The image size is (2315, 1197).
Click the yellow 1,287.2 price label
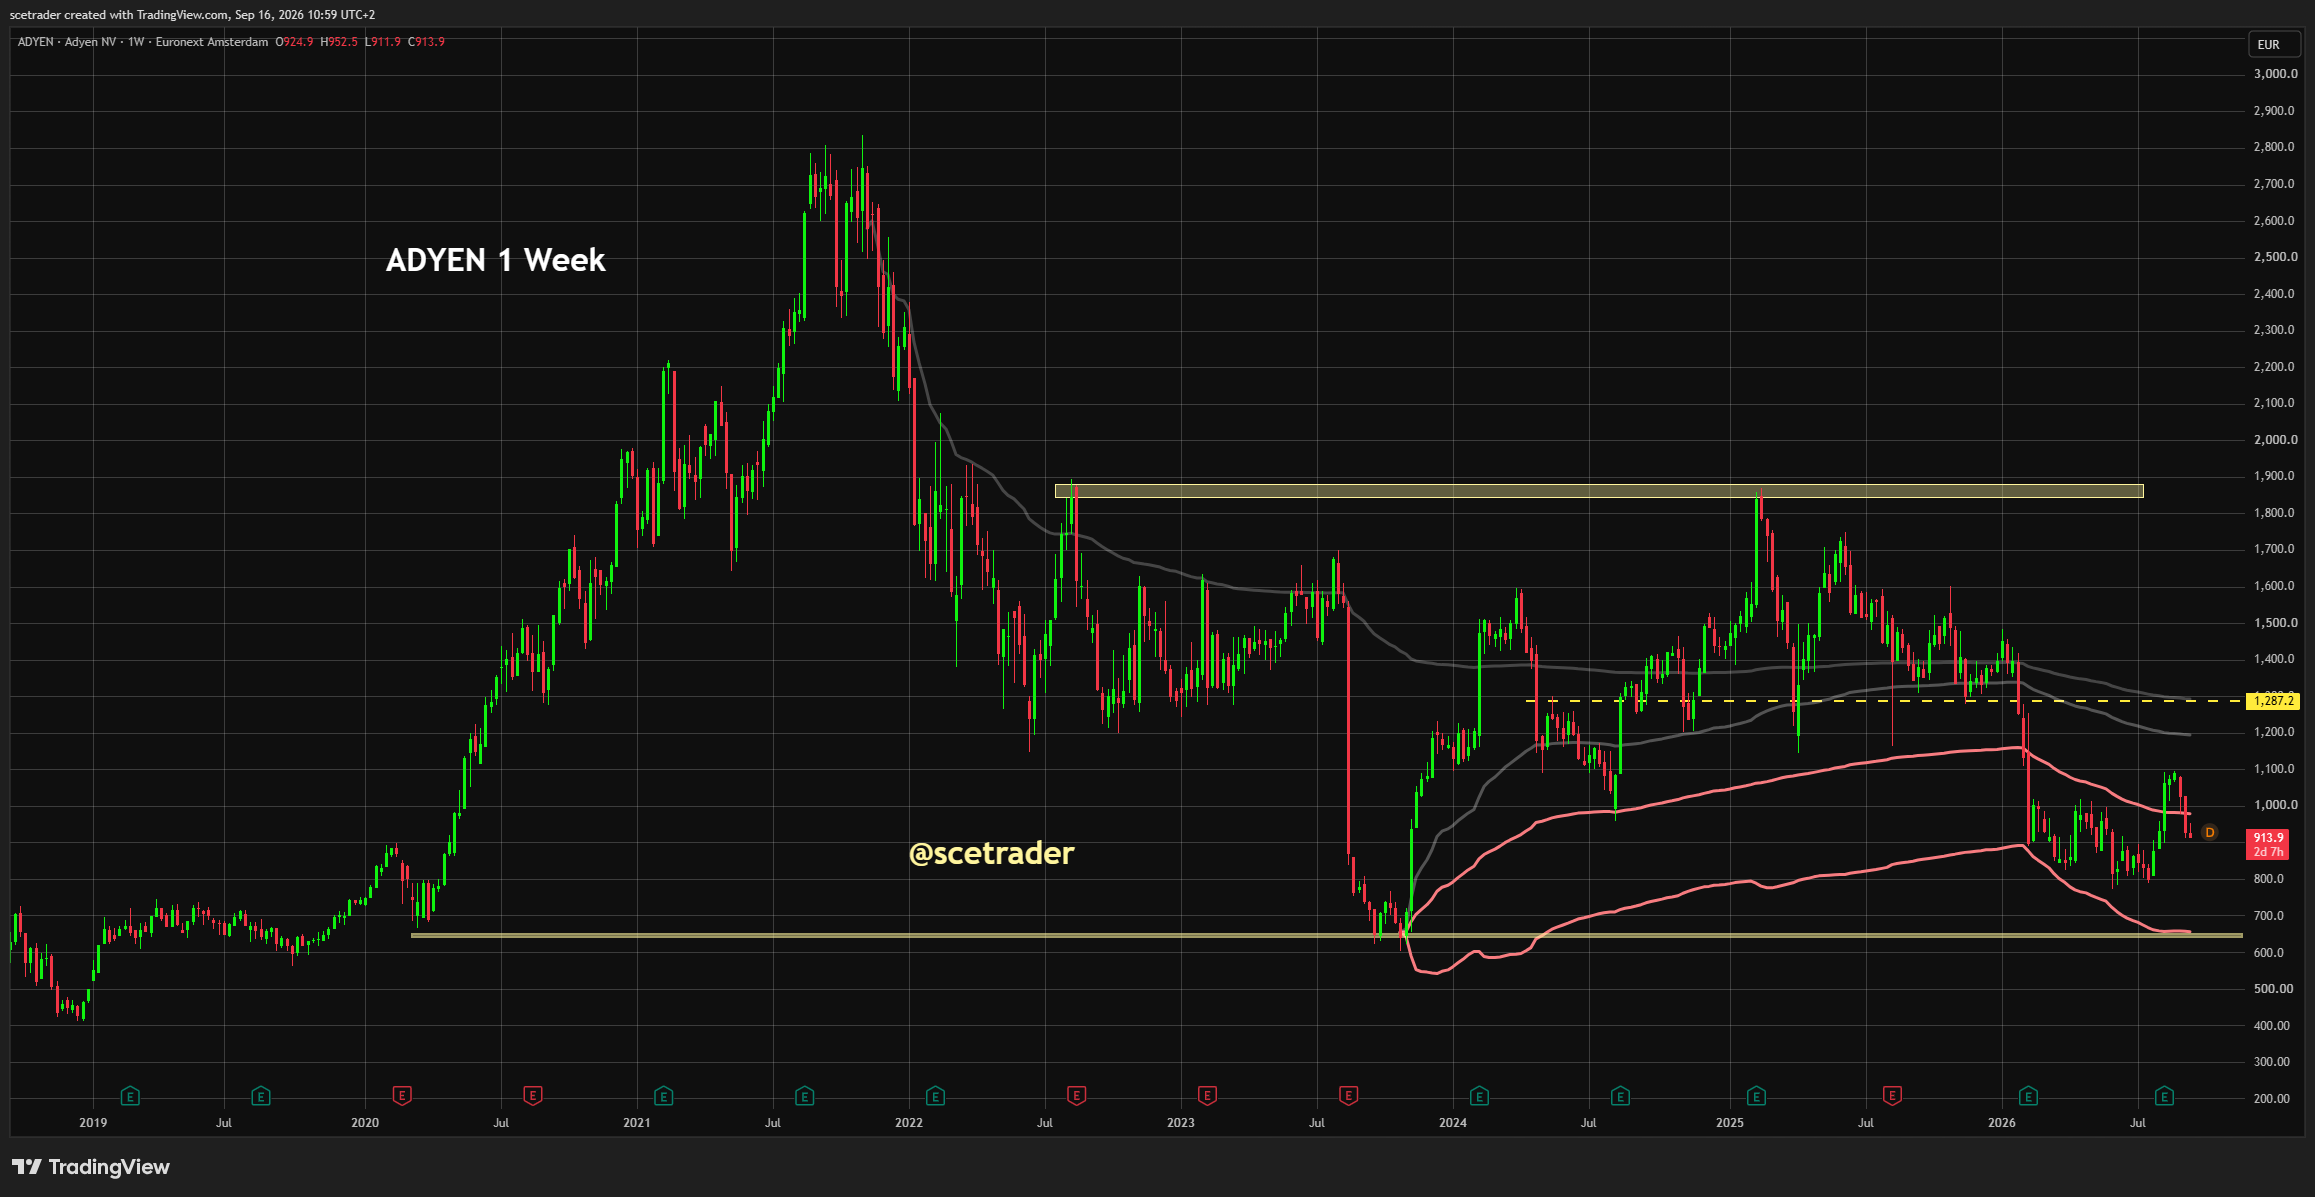[x=2273, y=701]
